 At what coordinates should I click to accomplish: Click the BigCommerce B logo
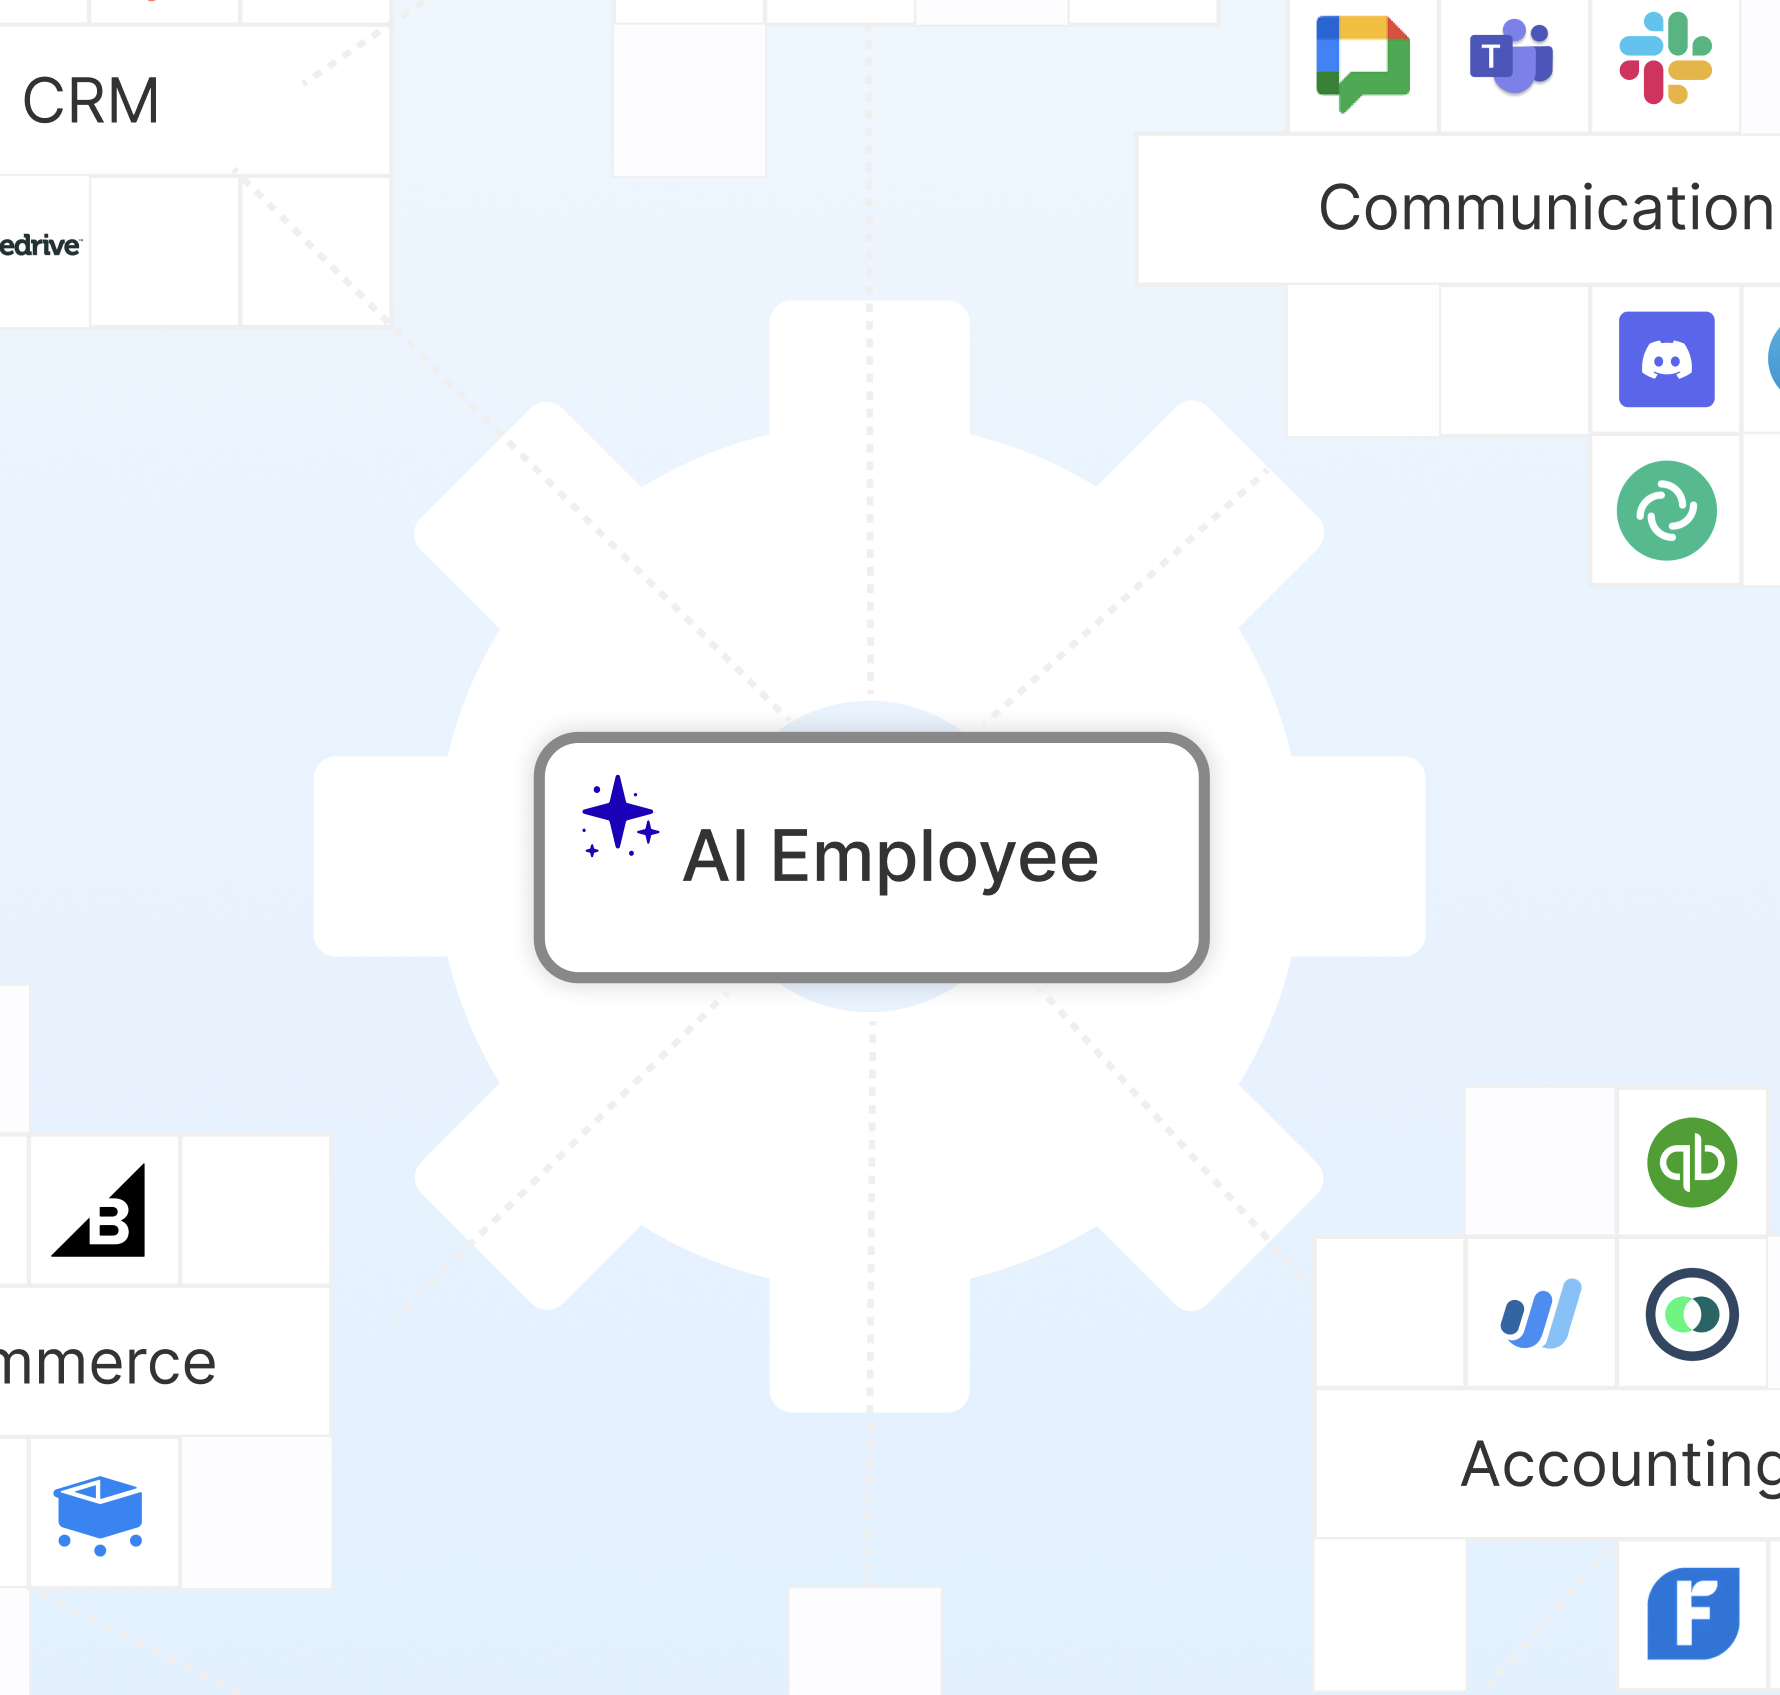tap(100, 1210)
